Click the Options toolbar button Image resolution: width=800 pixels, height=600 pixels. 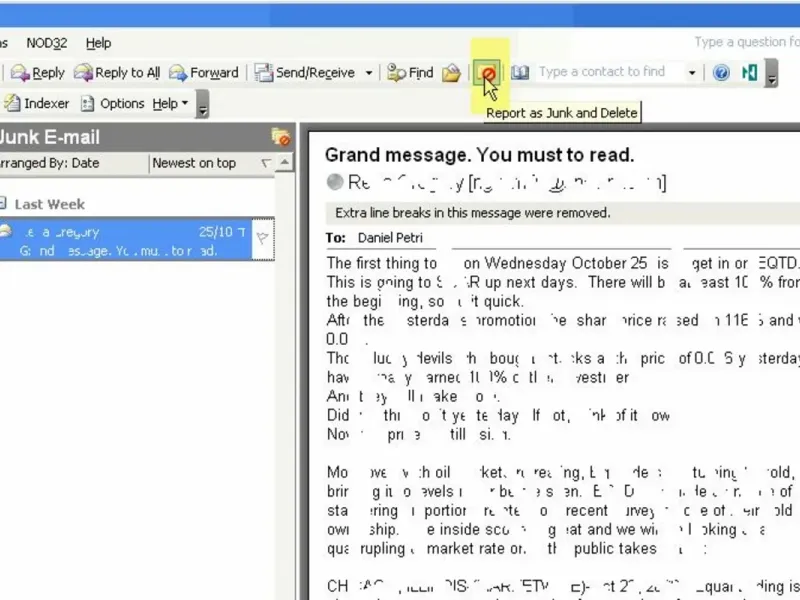click(113, 104)
